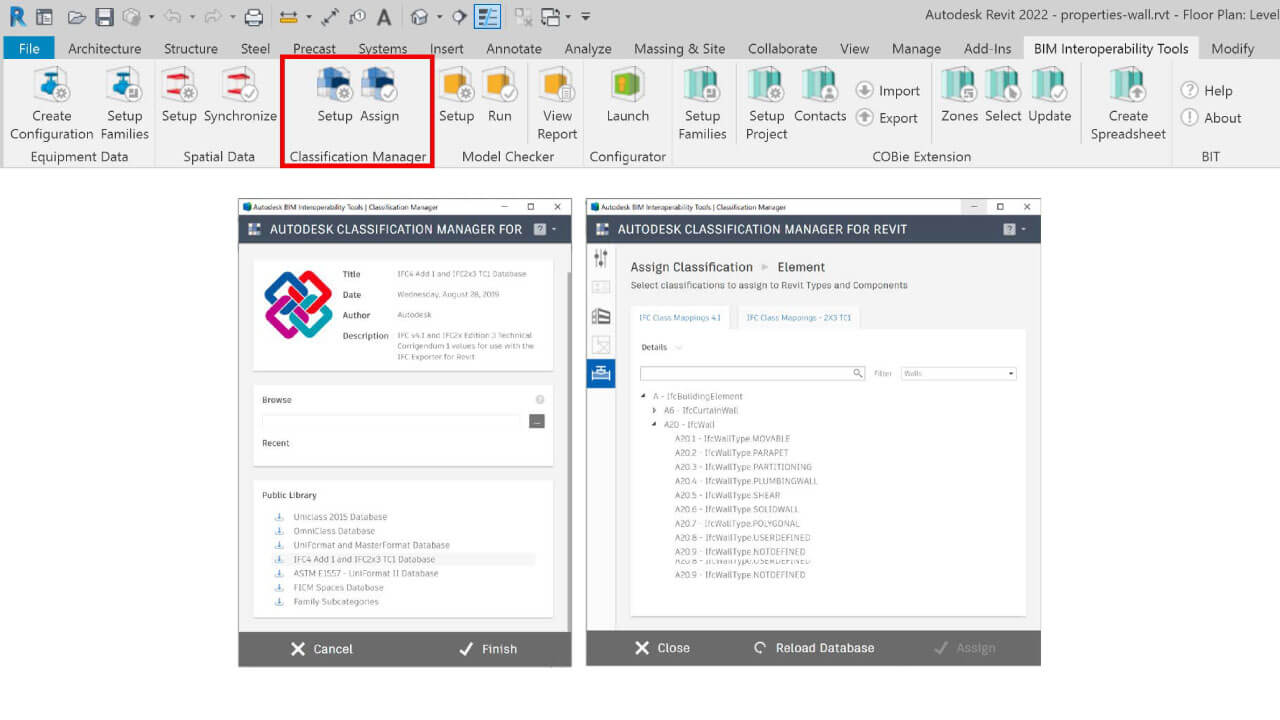Run Synchronize for Spatial Data
1280x720 pixels.
point(240,96)
